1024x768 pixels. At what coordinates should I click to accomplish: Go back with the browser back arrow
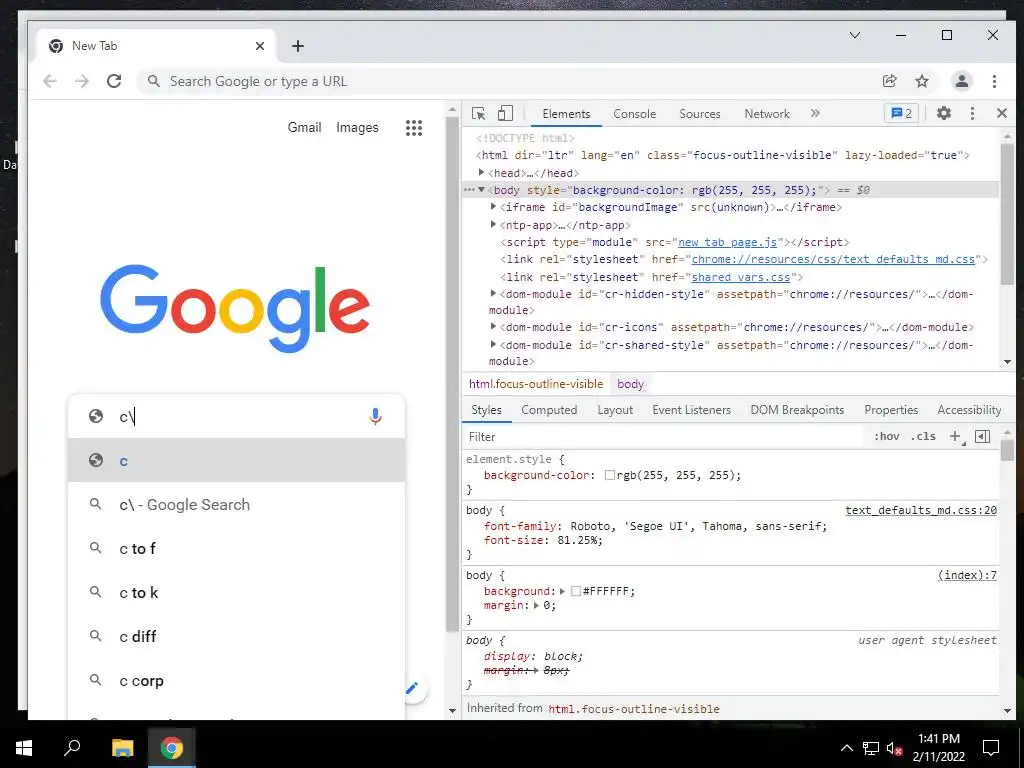50,81
